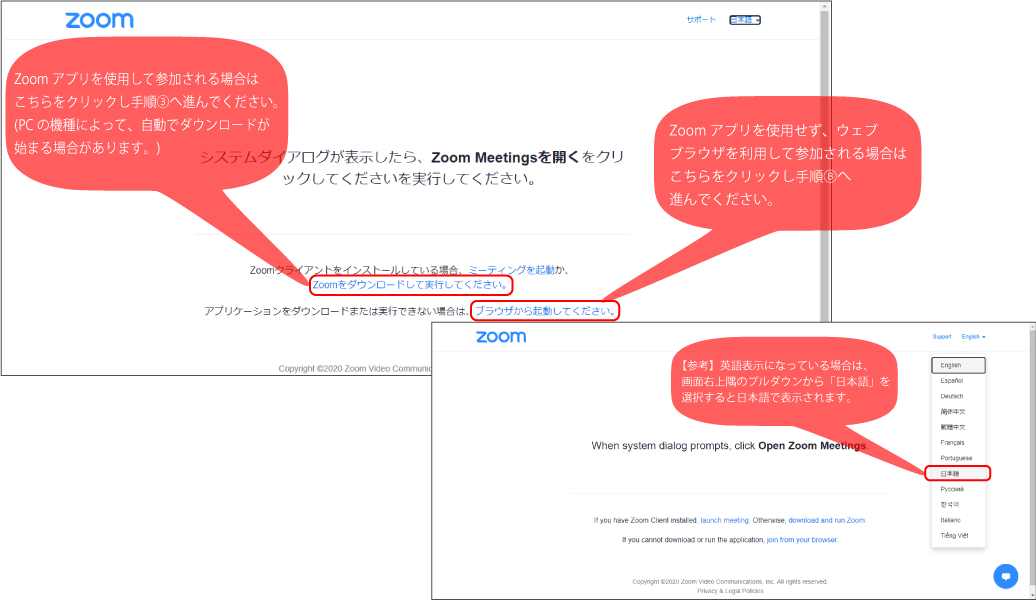Viewport: 1036px width, 600px height.
Task: Click the English page vertical scrollbar
Action: [x=1032, y=461]
